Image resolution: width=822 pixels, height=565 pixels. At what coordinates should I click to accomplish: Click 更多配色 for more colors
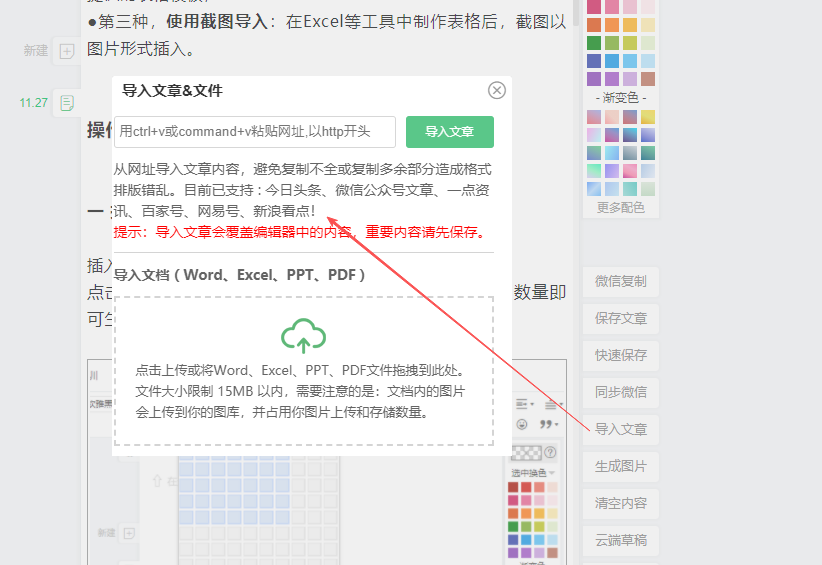pyautogui.click(x=620, y=208)
